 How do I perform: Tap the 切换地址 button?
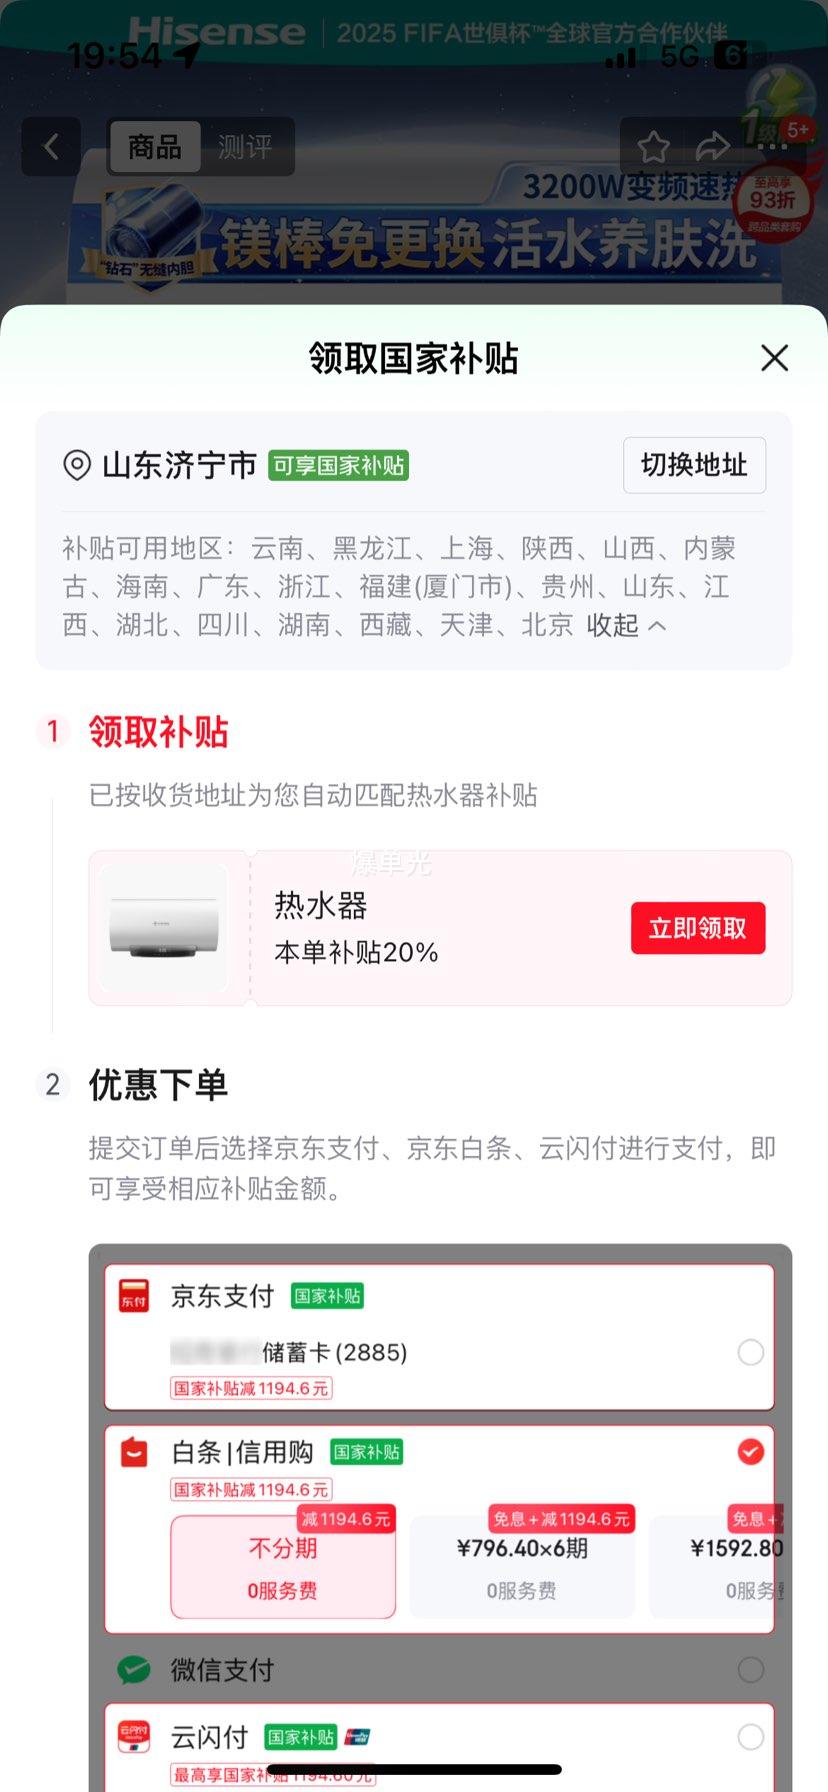694,465
